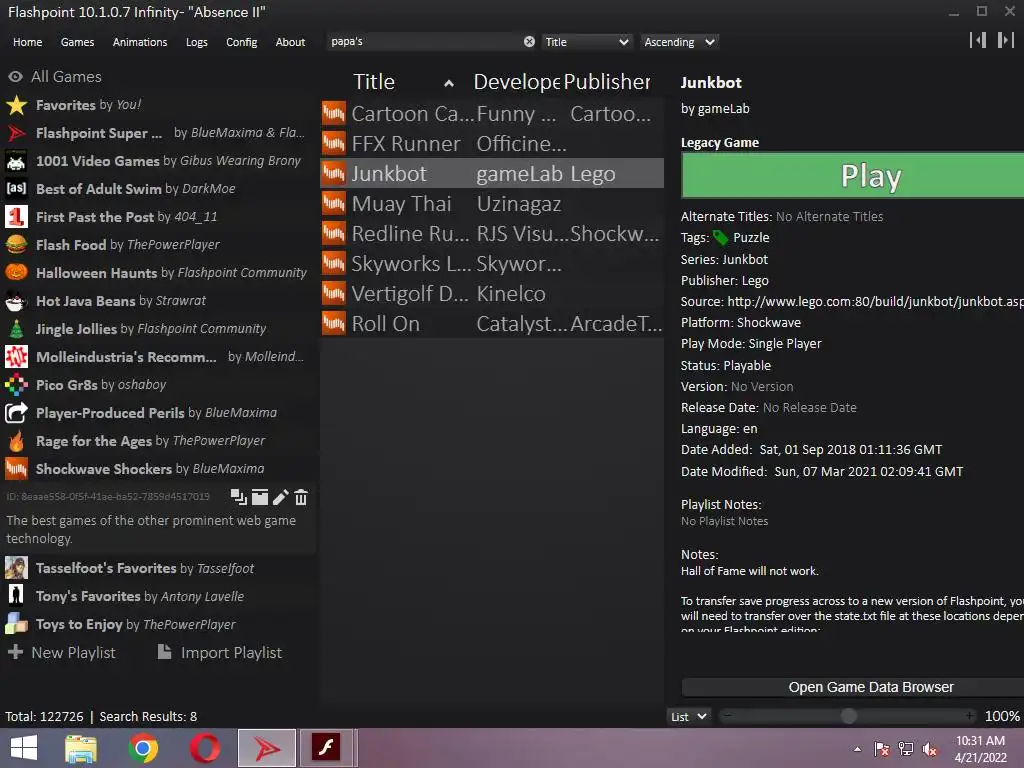This screenshot has height=768, width=1024.
Task: Click Flash Player taskbar icon
Action: [x=327, y=748]
